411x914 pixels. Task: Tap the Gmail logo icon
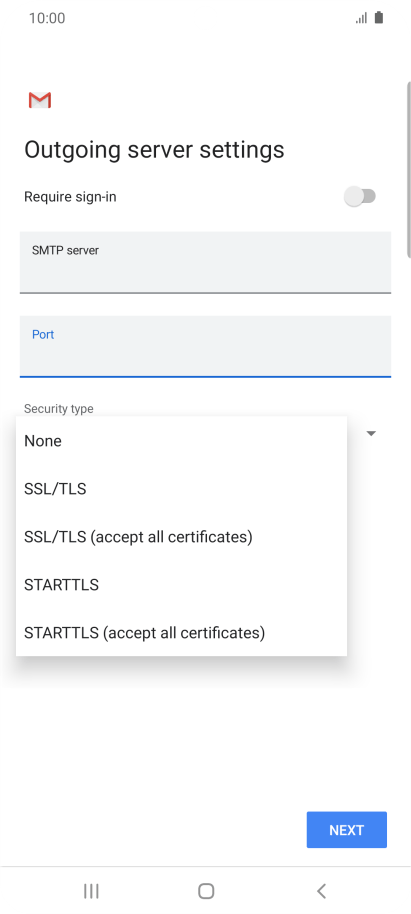(x=40, y=100)
